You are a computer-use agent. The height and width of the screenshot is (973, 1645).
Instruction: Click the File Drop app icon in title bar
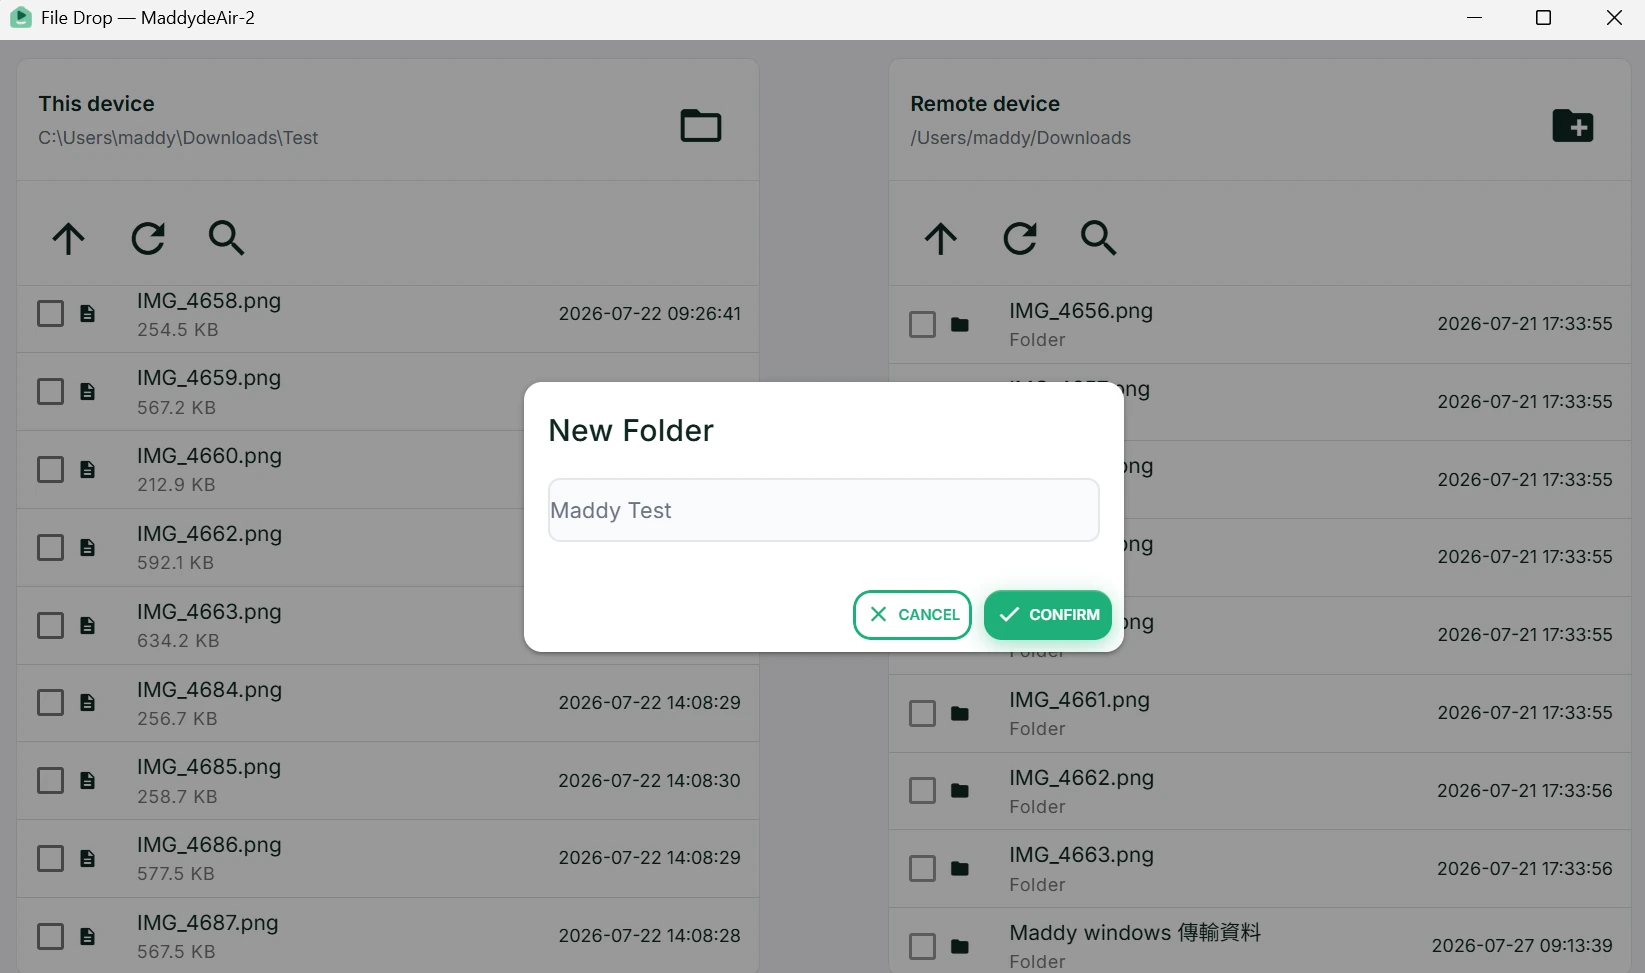(20, 18)
